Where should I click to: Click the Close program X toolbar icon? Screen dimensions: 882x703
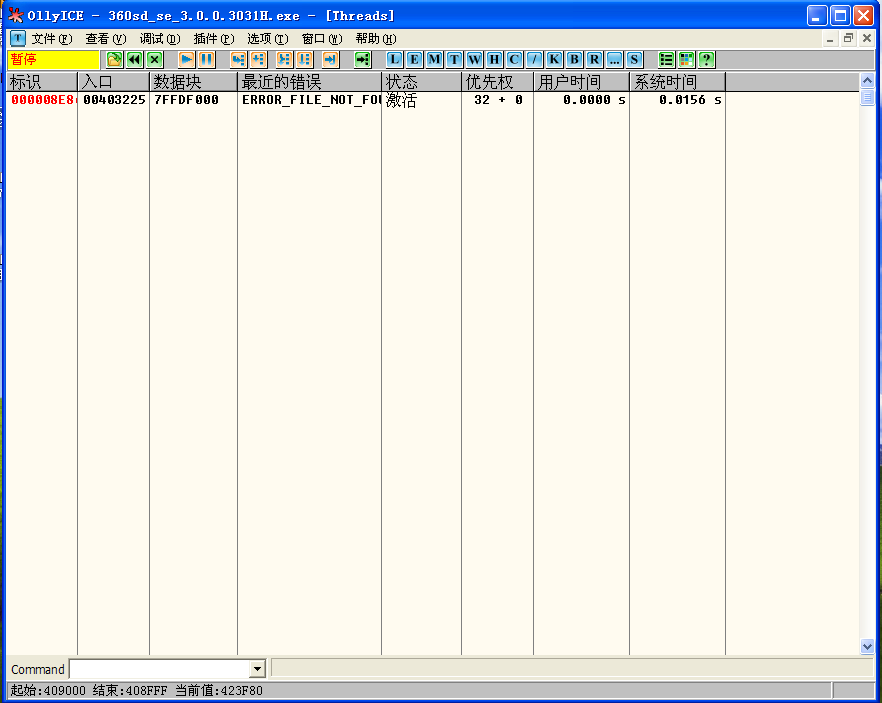tap(155, 60)
